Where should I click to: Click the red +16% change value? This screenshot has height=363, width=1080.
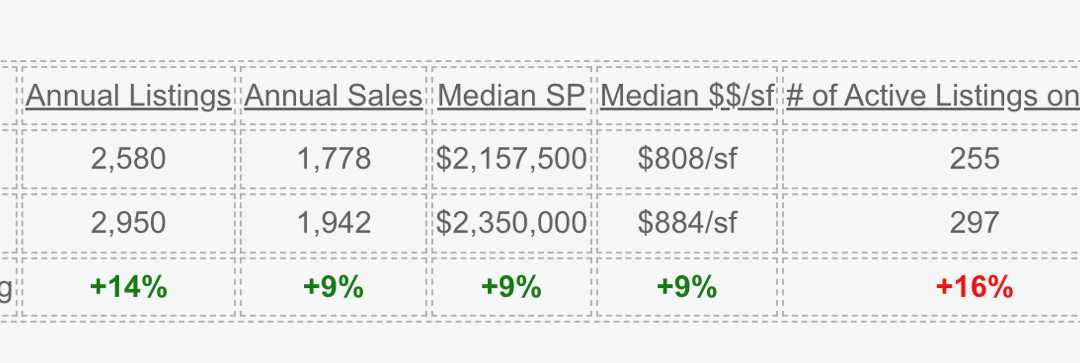point(974,287)
